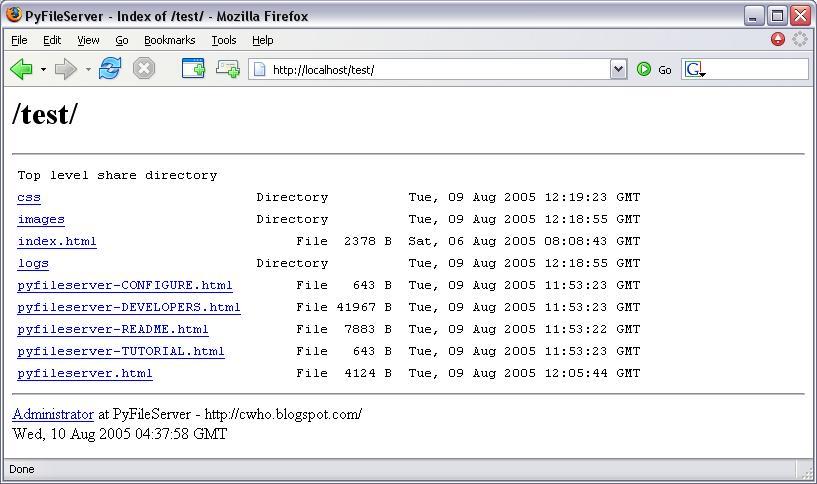Open the Tools menu
This screenshot has width=817, height=484.
[224, 40]
